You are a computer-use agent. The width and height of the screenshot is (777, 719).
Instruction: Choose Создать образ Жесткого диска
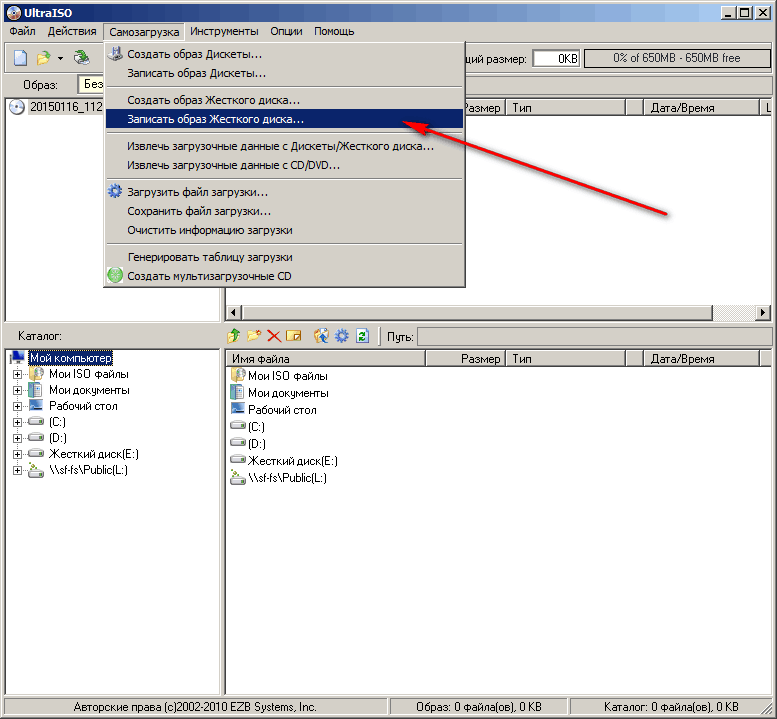(x=284, y=100)
